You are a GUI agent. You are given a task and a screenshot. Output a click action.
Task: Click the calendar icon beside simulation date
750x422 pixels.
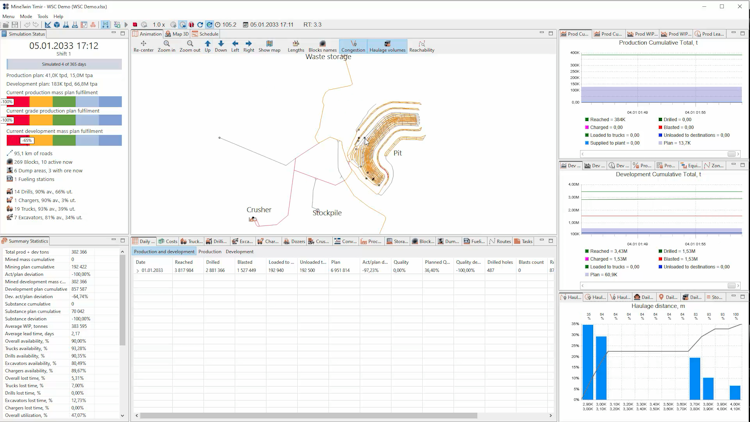point(245,24)
